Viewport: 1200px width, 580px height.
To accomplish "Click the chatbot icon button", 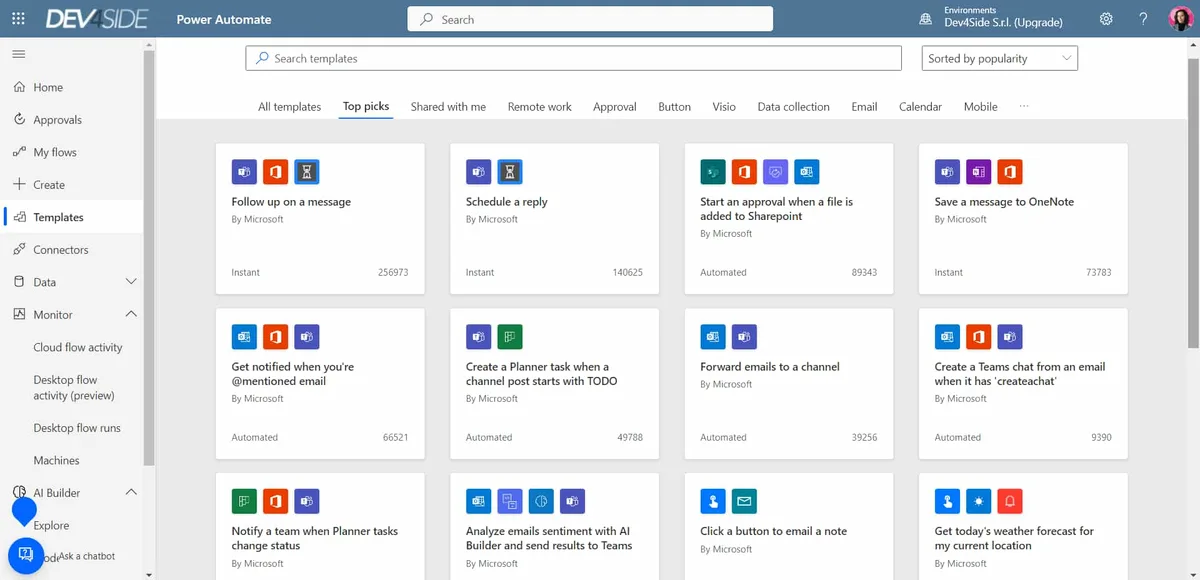I will point(26,555).
